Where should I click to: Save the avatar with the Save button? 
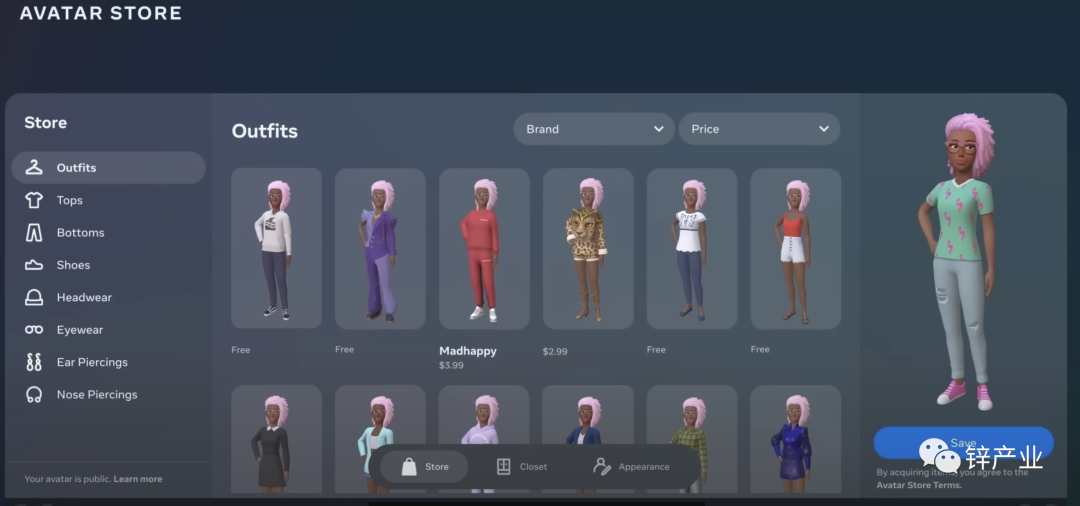963,443
